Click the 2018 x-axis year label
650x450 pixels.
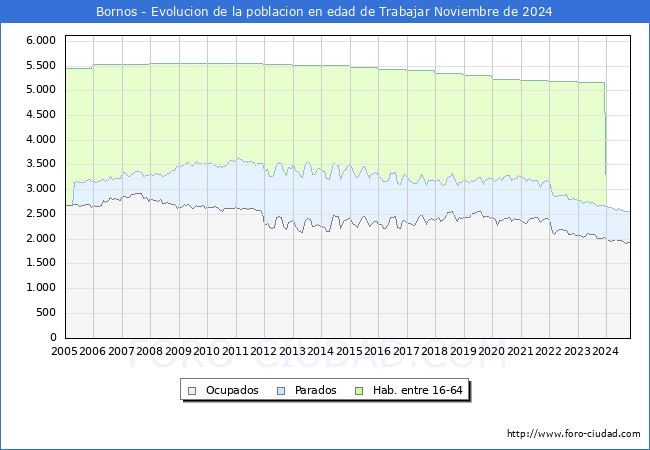tap(434, 351)
